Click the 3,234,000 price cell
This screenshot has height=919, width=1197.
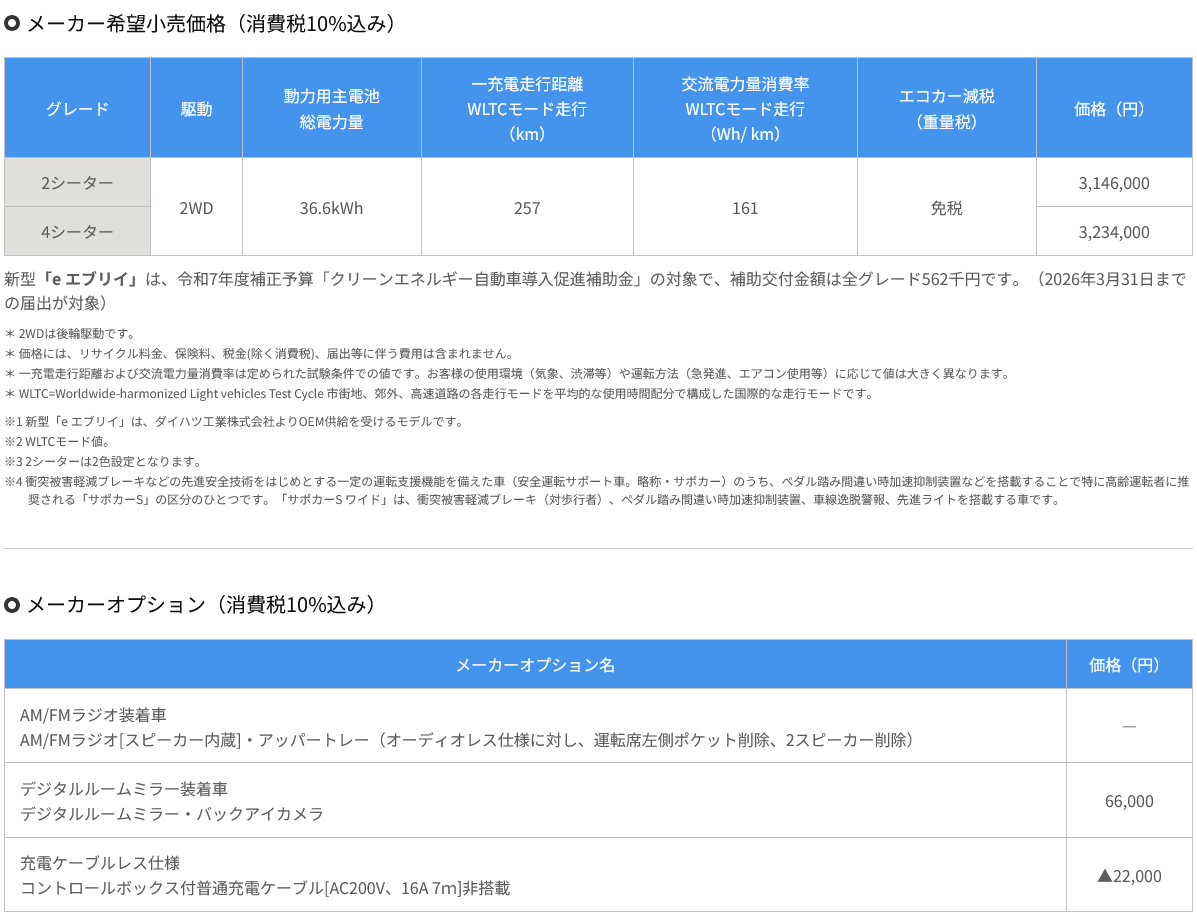pos(1114,232)
